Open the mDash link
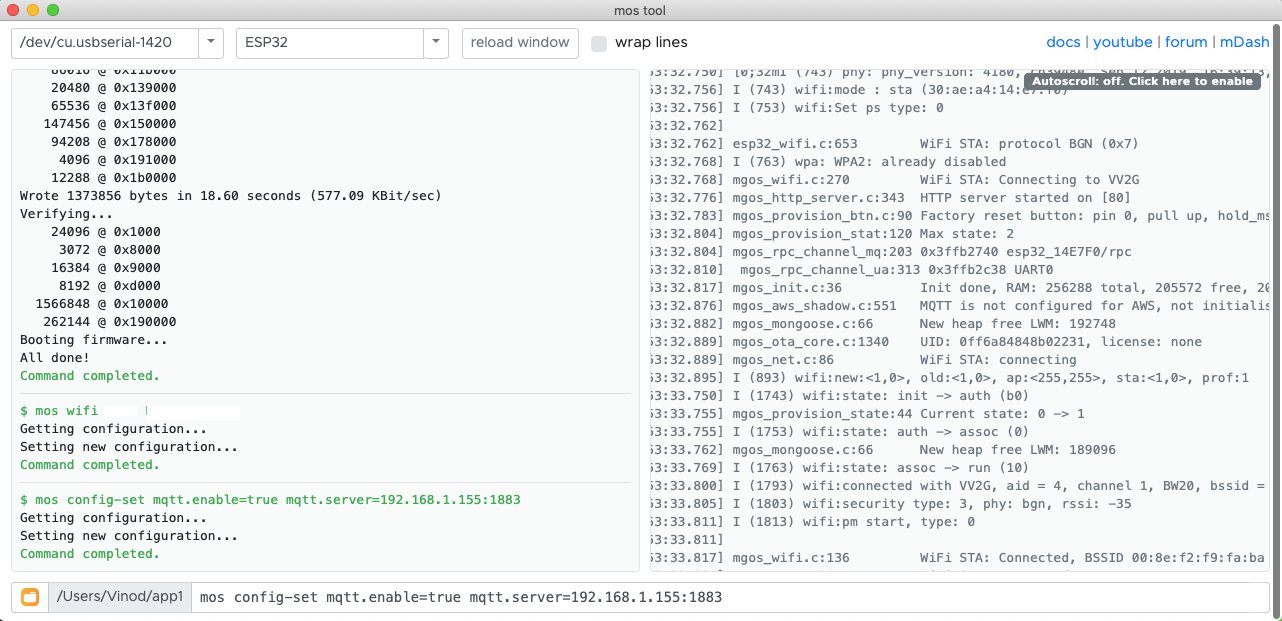 1244,42
